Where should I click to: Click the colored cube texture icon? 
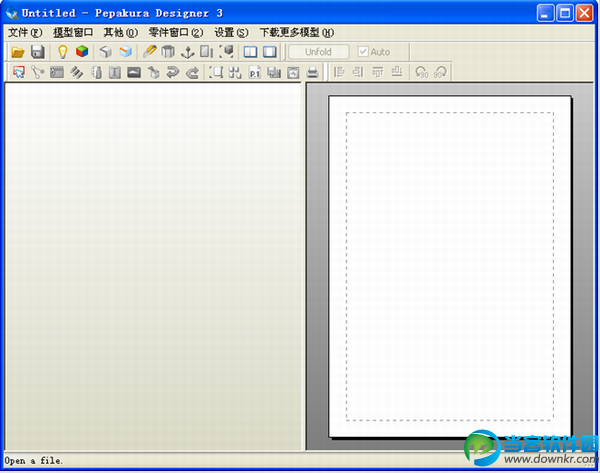click(x=82, y=51)
